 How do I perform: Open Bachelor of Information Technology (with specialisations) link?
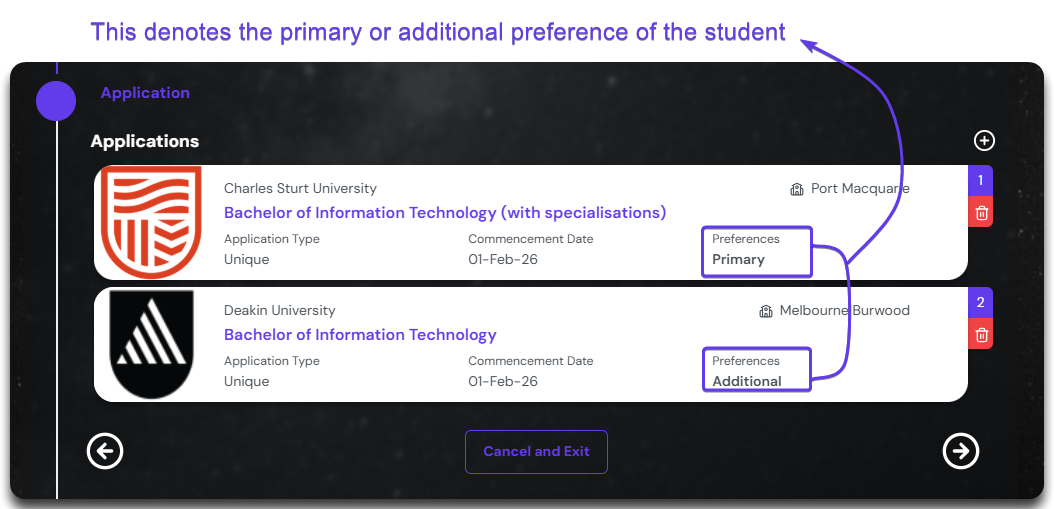tap(445, 213)
